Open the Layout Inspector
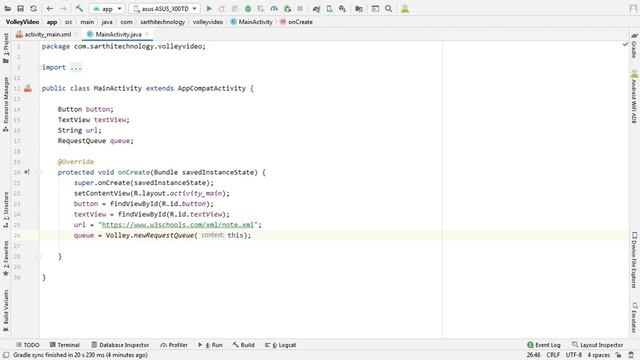This screenshot has width=640, height=360. (x=598, y=345)
